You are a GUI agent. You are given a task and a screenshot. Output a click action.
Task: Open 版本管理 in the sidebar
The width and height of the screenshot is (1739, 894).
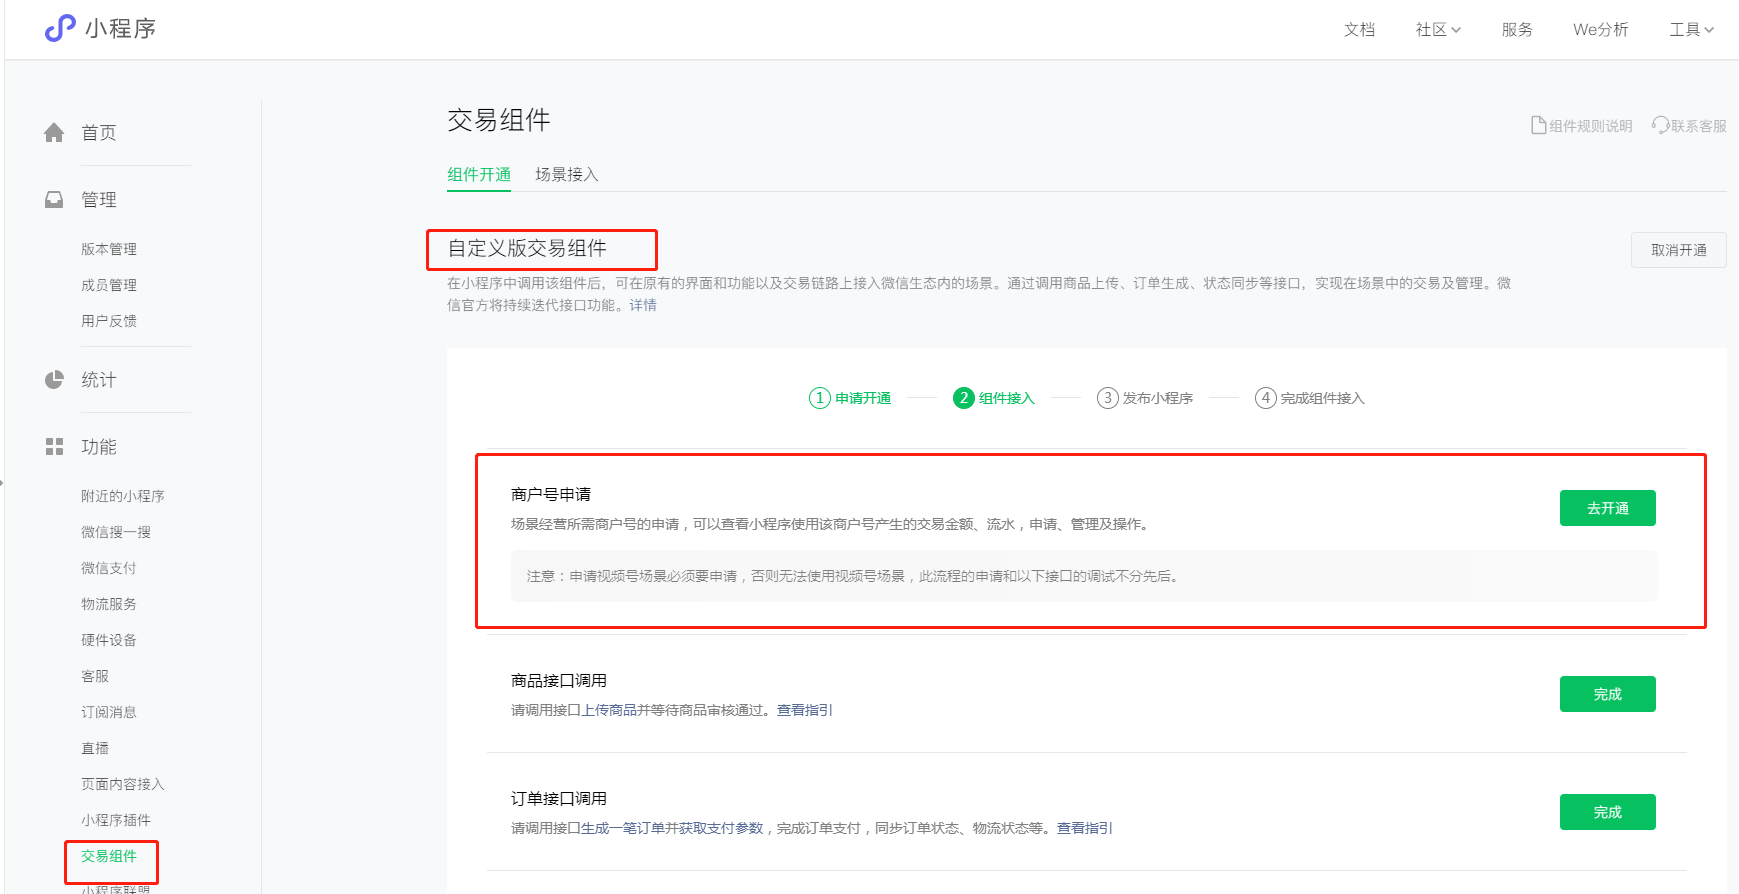point(109,249)
